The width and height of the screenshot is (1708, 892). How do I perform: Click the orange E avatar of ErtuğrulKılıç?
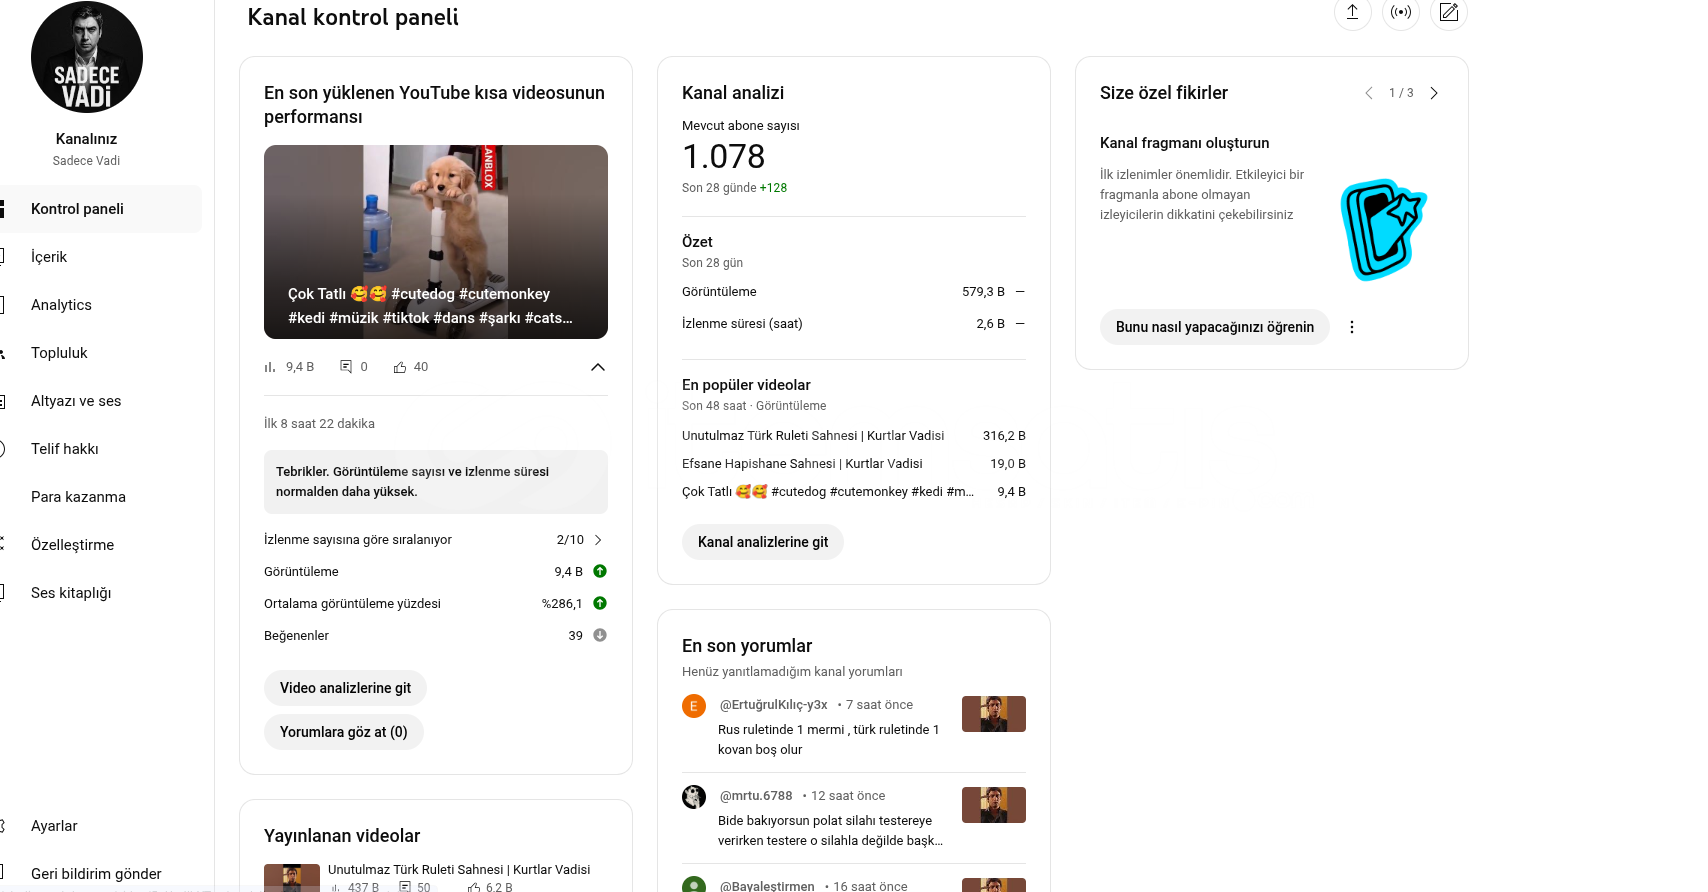tap(694, 706)
